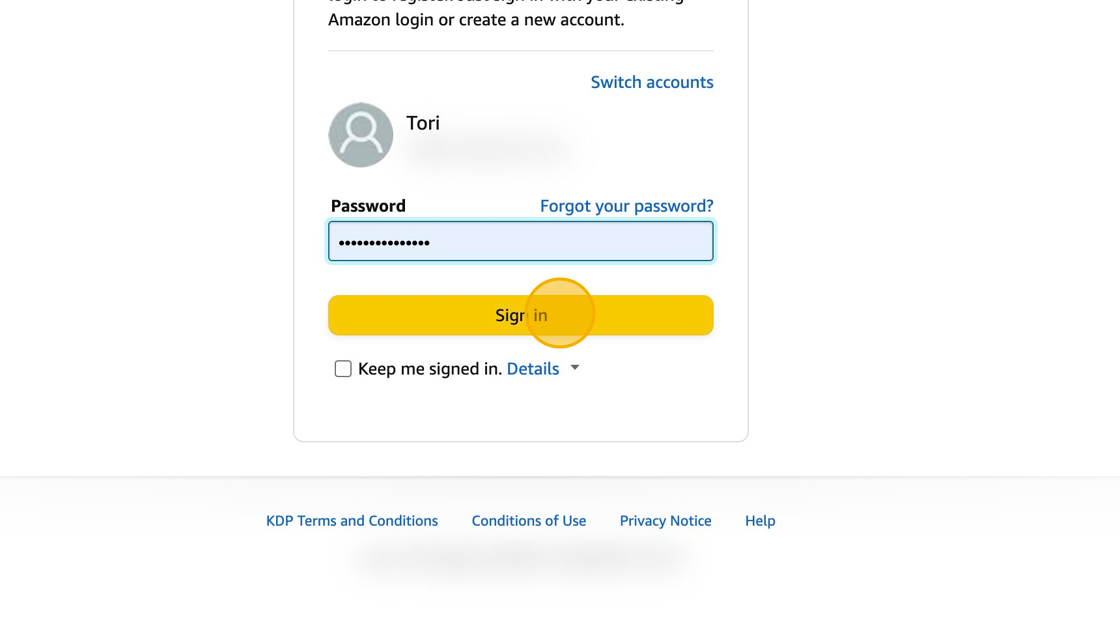The height and width of the screenshot is (626, 1120).
Task: Click the blurred copyright text in footer
Action: (x=520, y=558)
